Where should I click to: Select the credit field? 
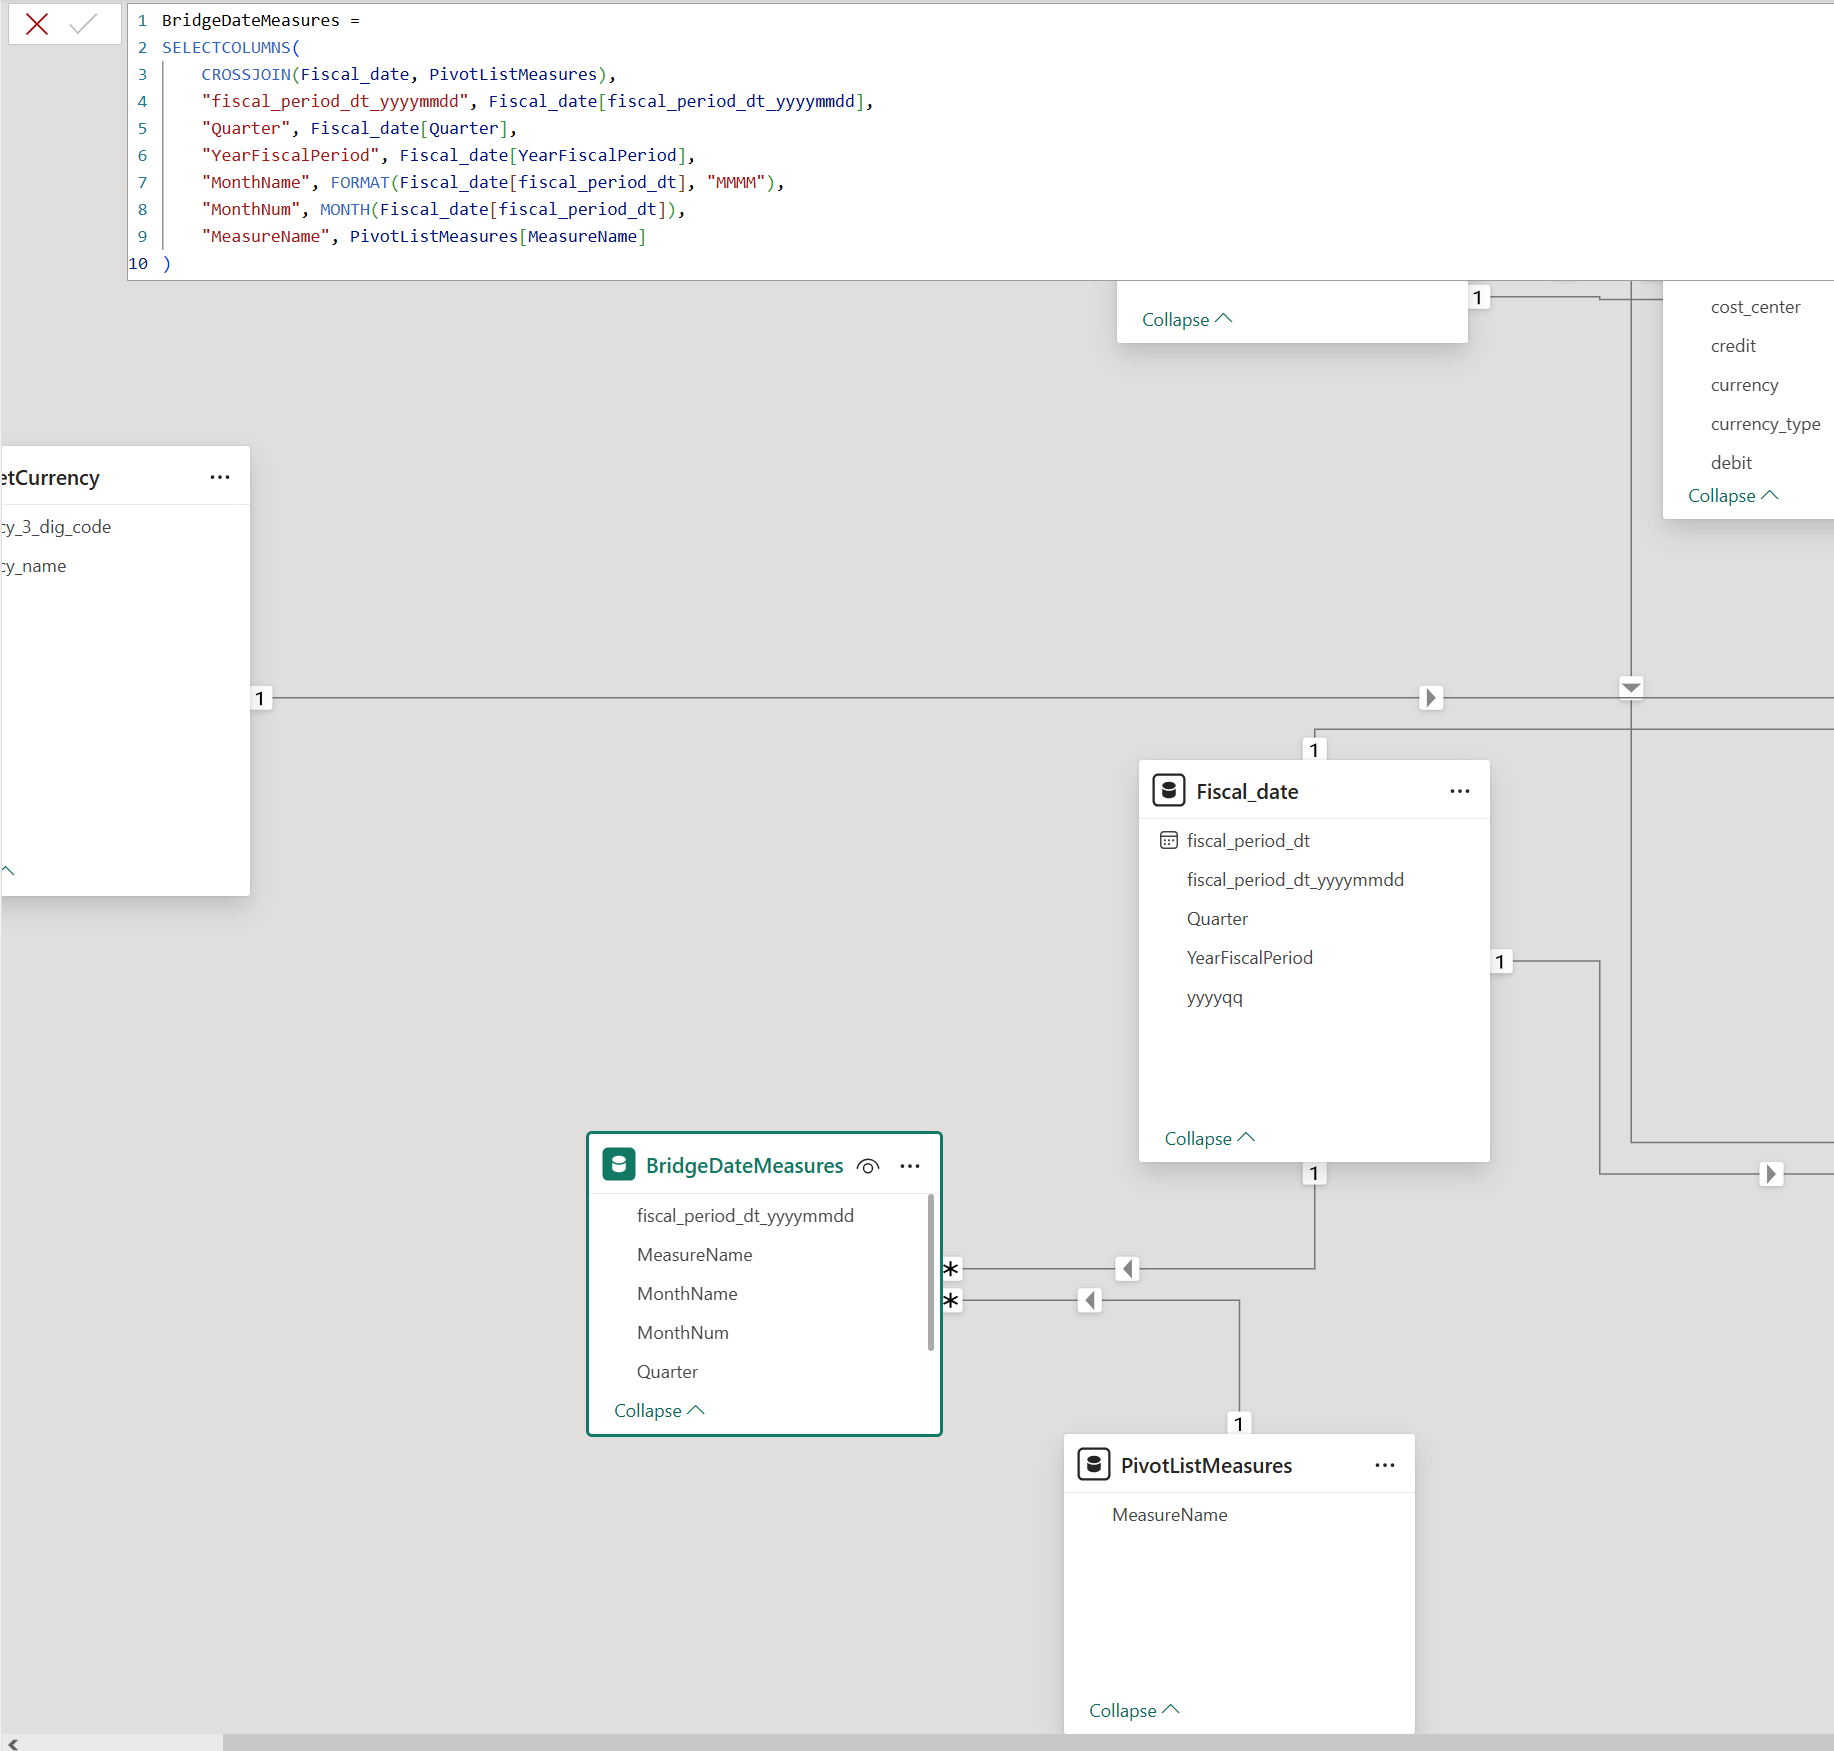click(1733, 345)
